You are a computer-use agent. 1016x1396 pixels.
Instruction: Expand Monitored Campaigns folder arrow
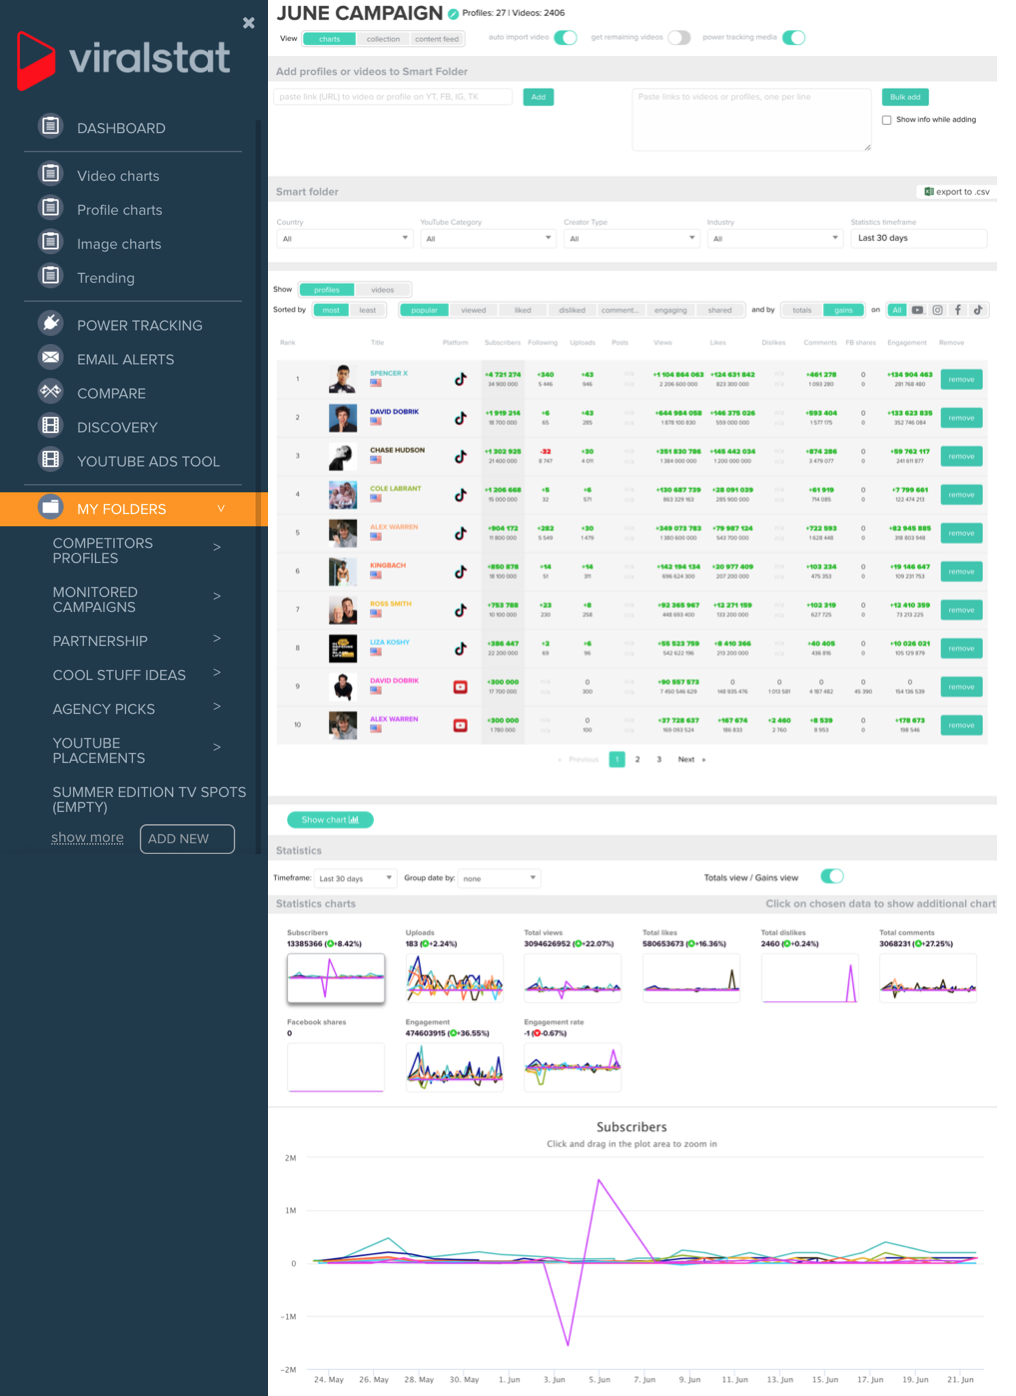click(217, 596)
